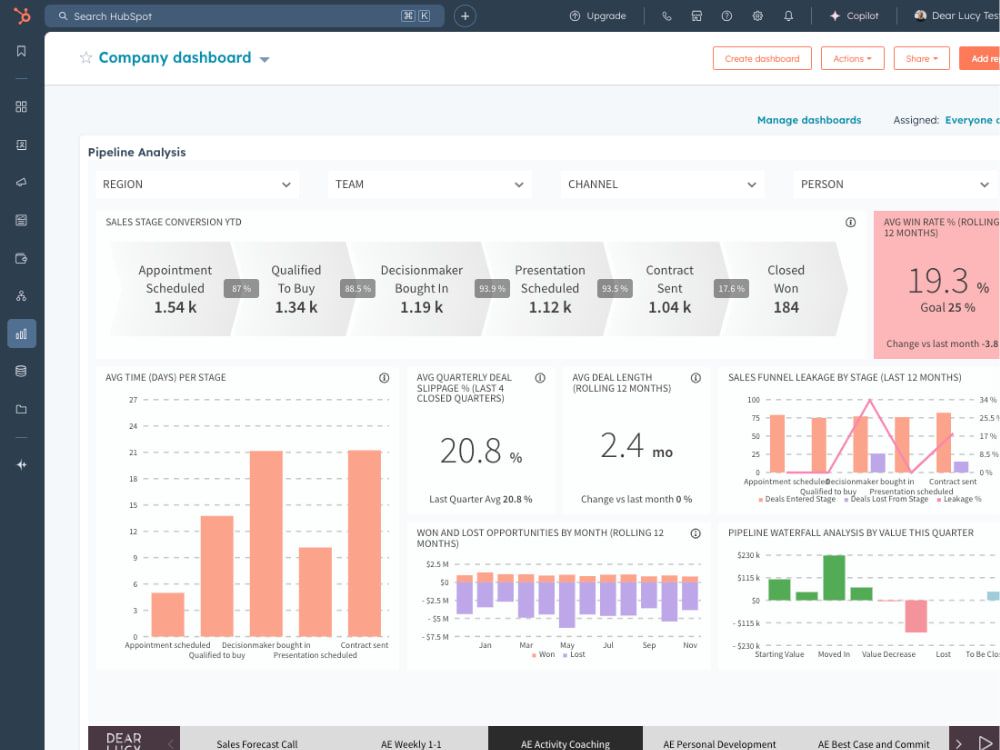This screenshot has height=750, width=1000.
Task: Click the orange Add report button
Action: point(980,59)
